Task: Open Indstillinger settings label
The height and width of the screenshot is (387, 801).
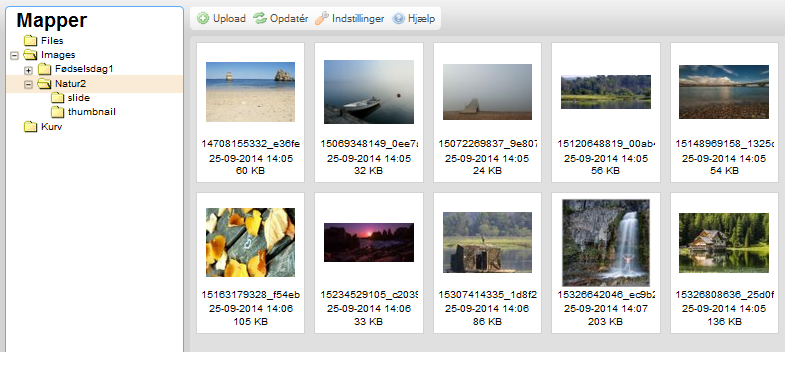Action: click(x=358, y=19)
